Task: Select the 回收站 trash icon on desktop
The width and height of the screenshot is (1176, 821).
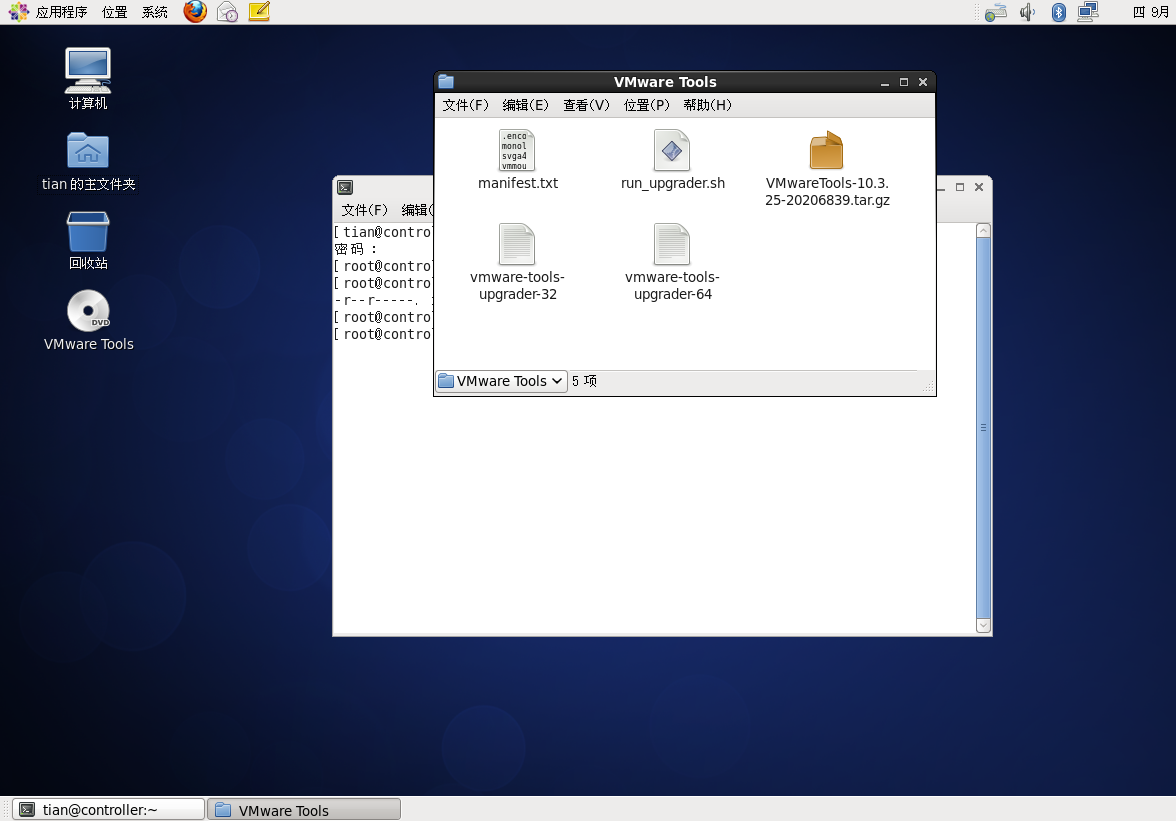Action: coord(88,240)
